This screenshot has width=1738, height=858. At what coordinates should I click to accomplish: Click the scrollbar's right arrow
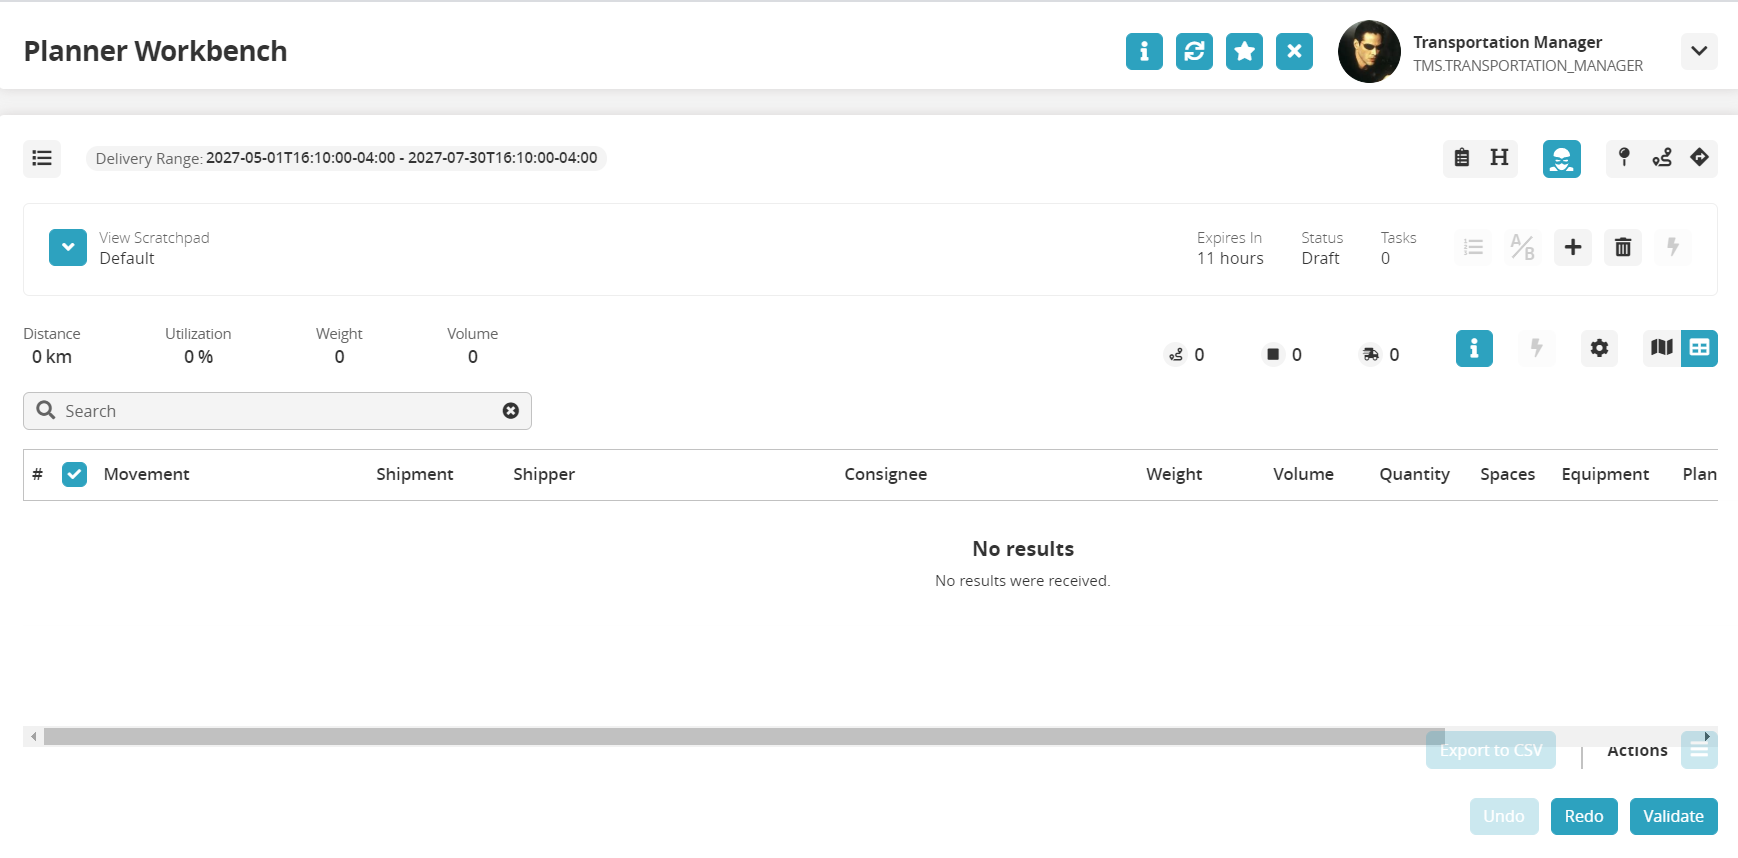click(x=1708, y=737)
